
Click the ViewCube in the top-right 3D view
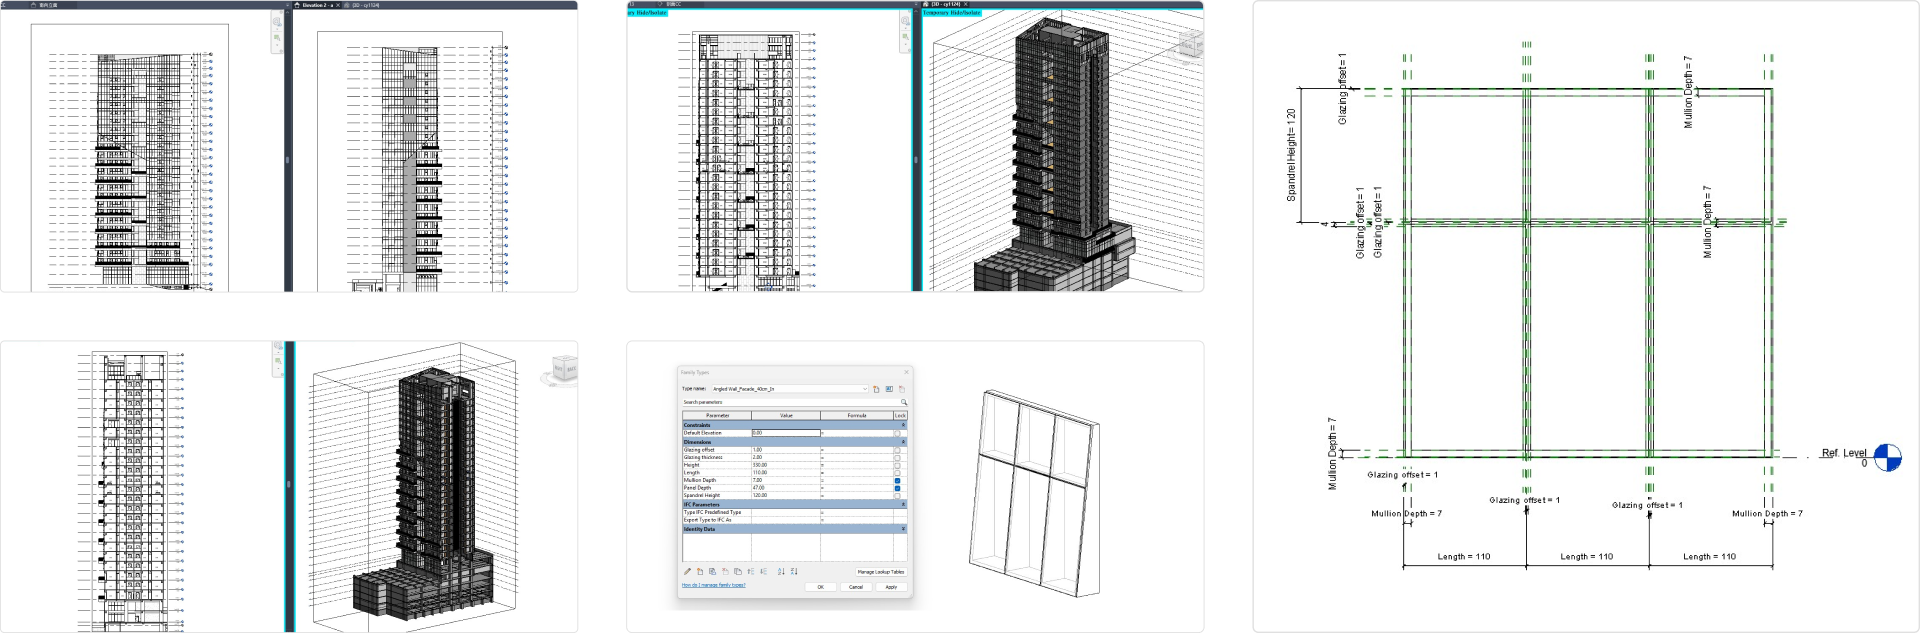coord(1190,45)
